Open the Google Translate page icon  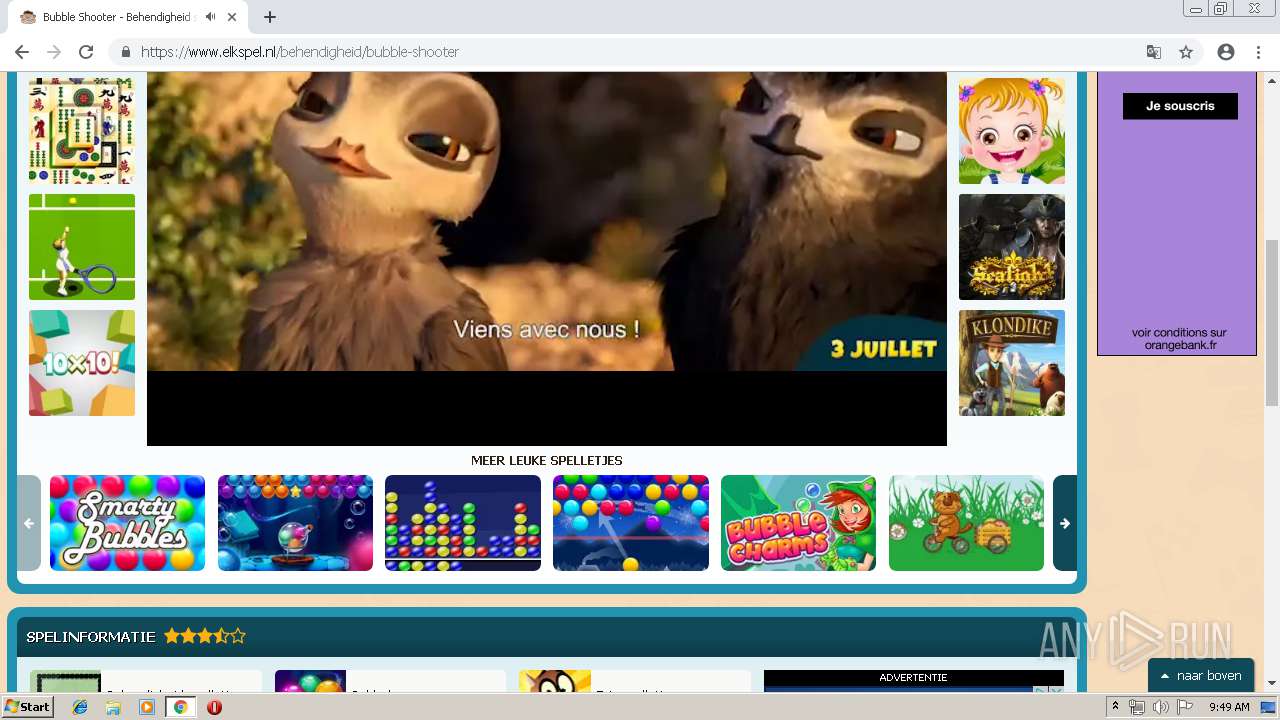point(1154,52)
